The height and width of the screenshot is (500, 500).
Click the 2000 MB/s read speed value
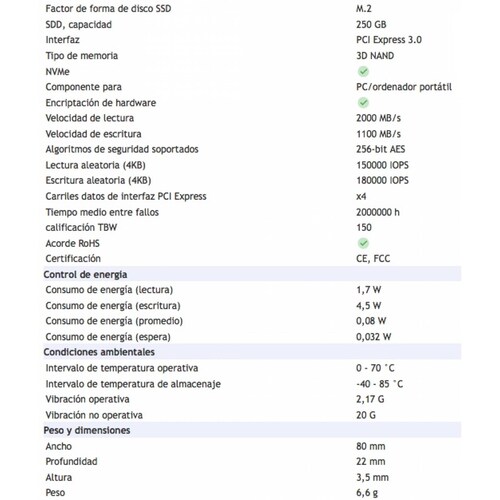(x=378, y=118)
